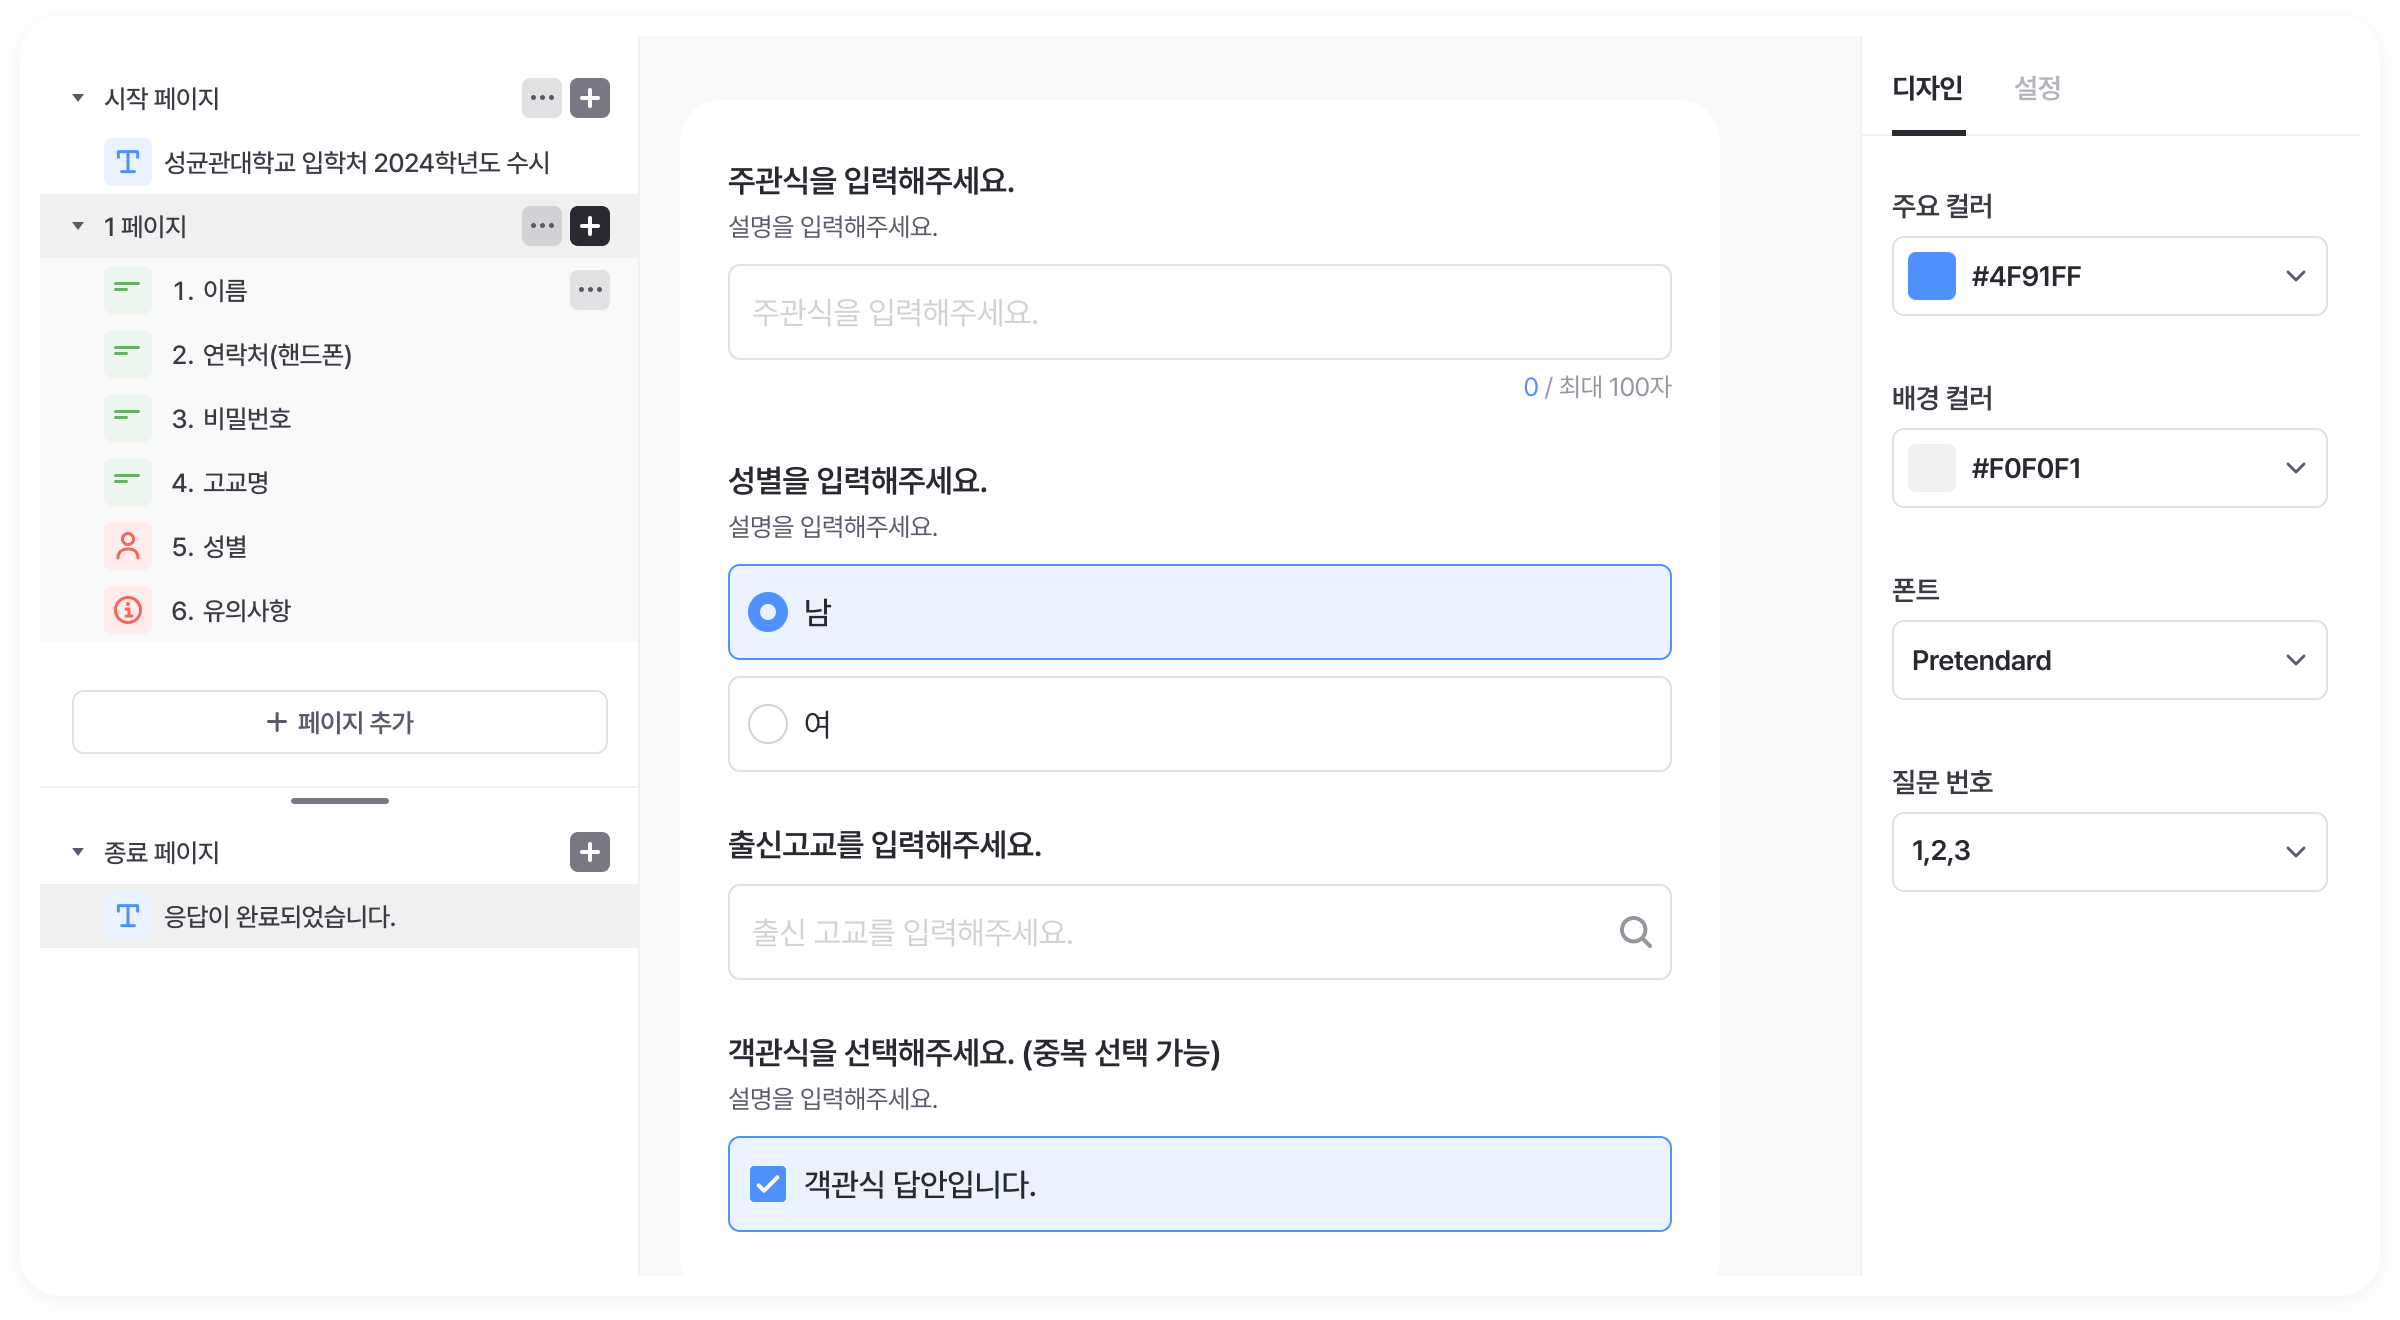
Task: Click plus icon beside 시작 페이지
Action: tap(590, 98)
